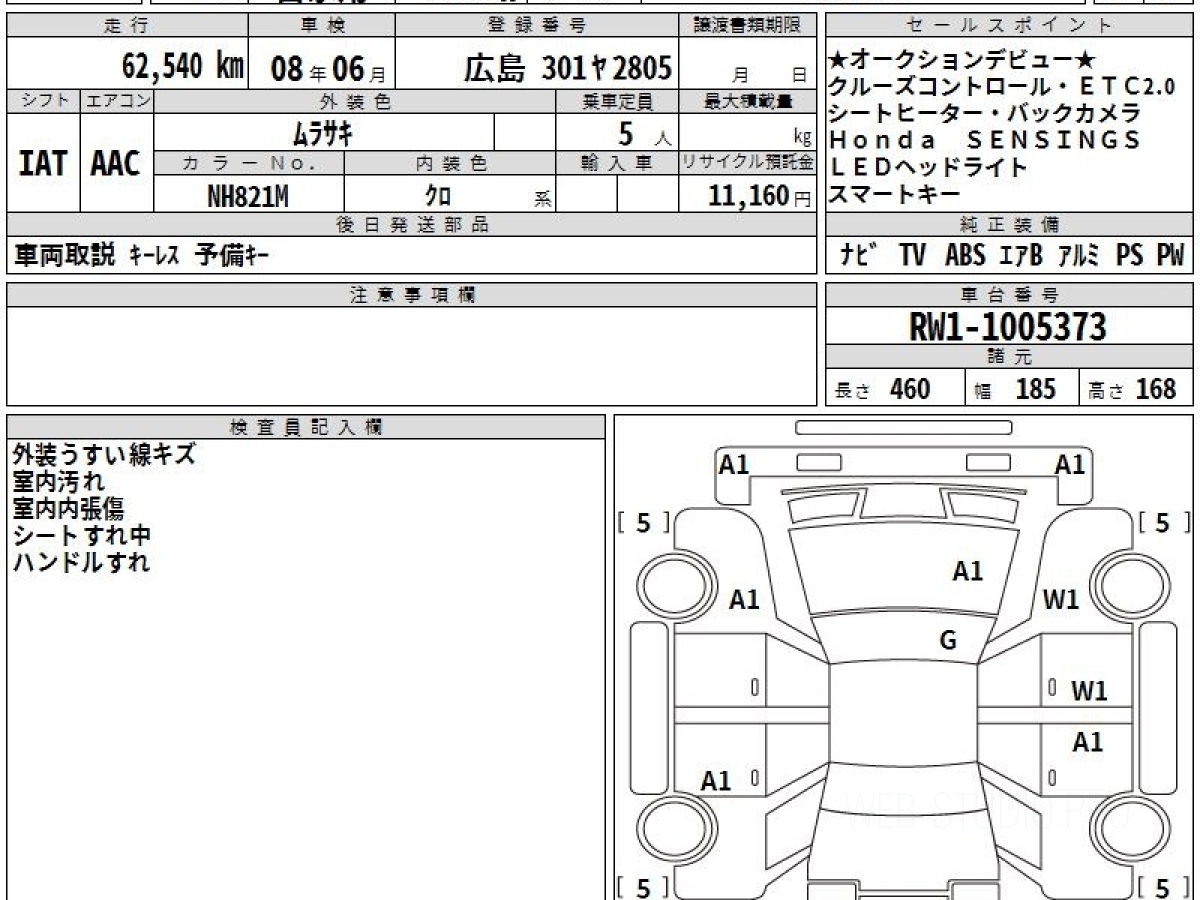
Task: Select the color code "NH821M"
Action: [248, 195]
